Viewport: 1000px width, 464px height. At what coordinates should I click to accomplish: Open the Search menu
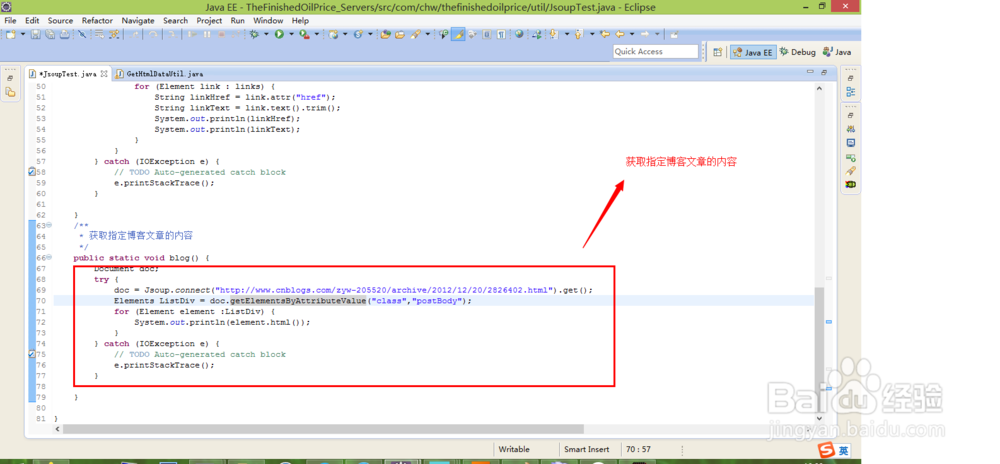(x=175, y=20)
